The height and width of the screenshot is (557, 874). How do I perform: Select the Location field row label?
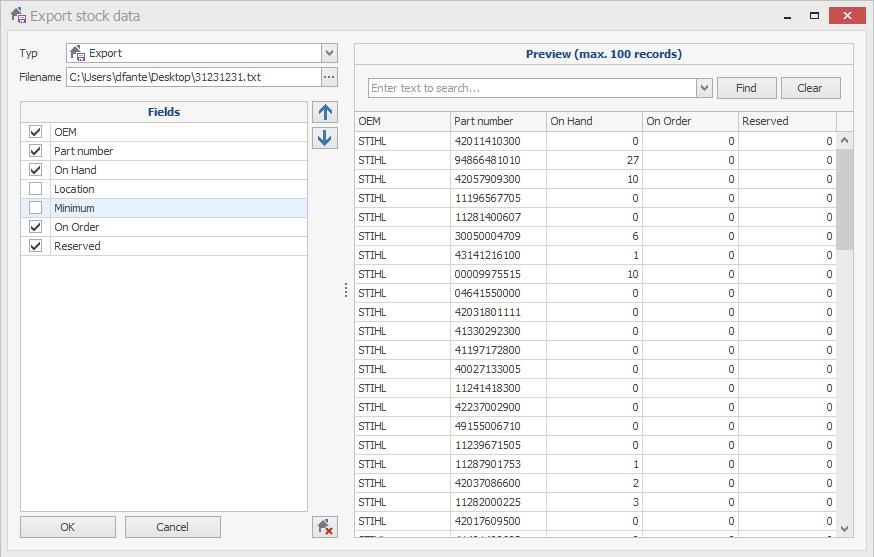pyautogui.click(x=74, y=189)
